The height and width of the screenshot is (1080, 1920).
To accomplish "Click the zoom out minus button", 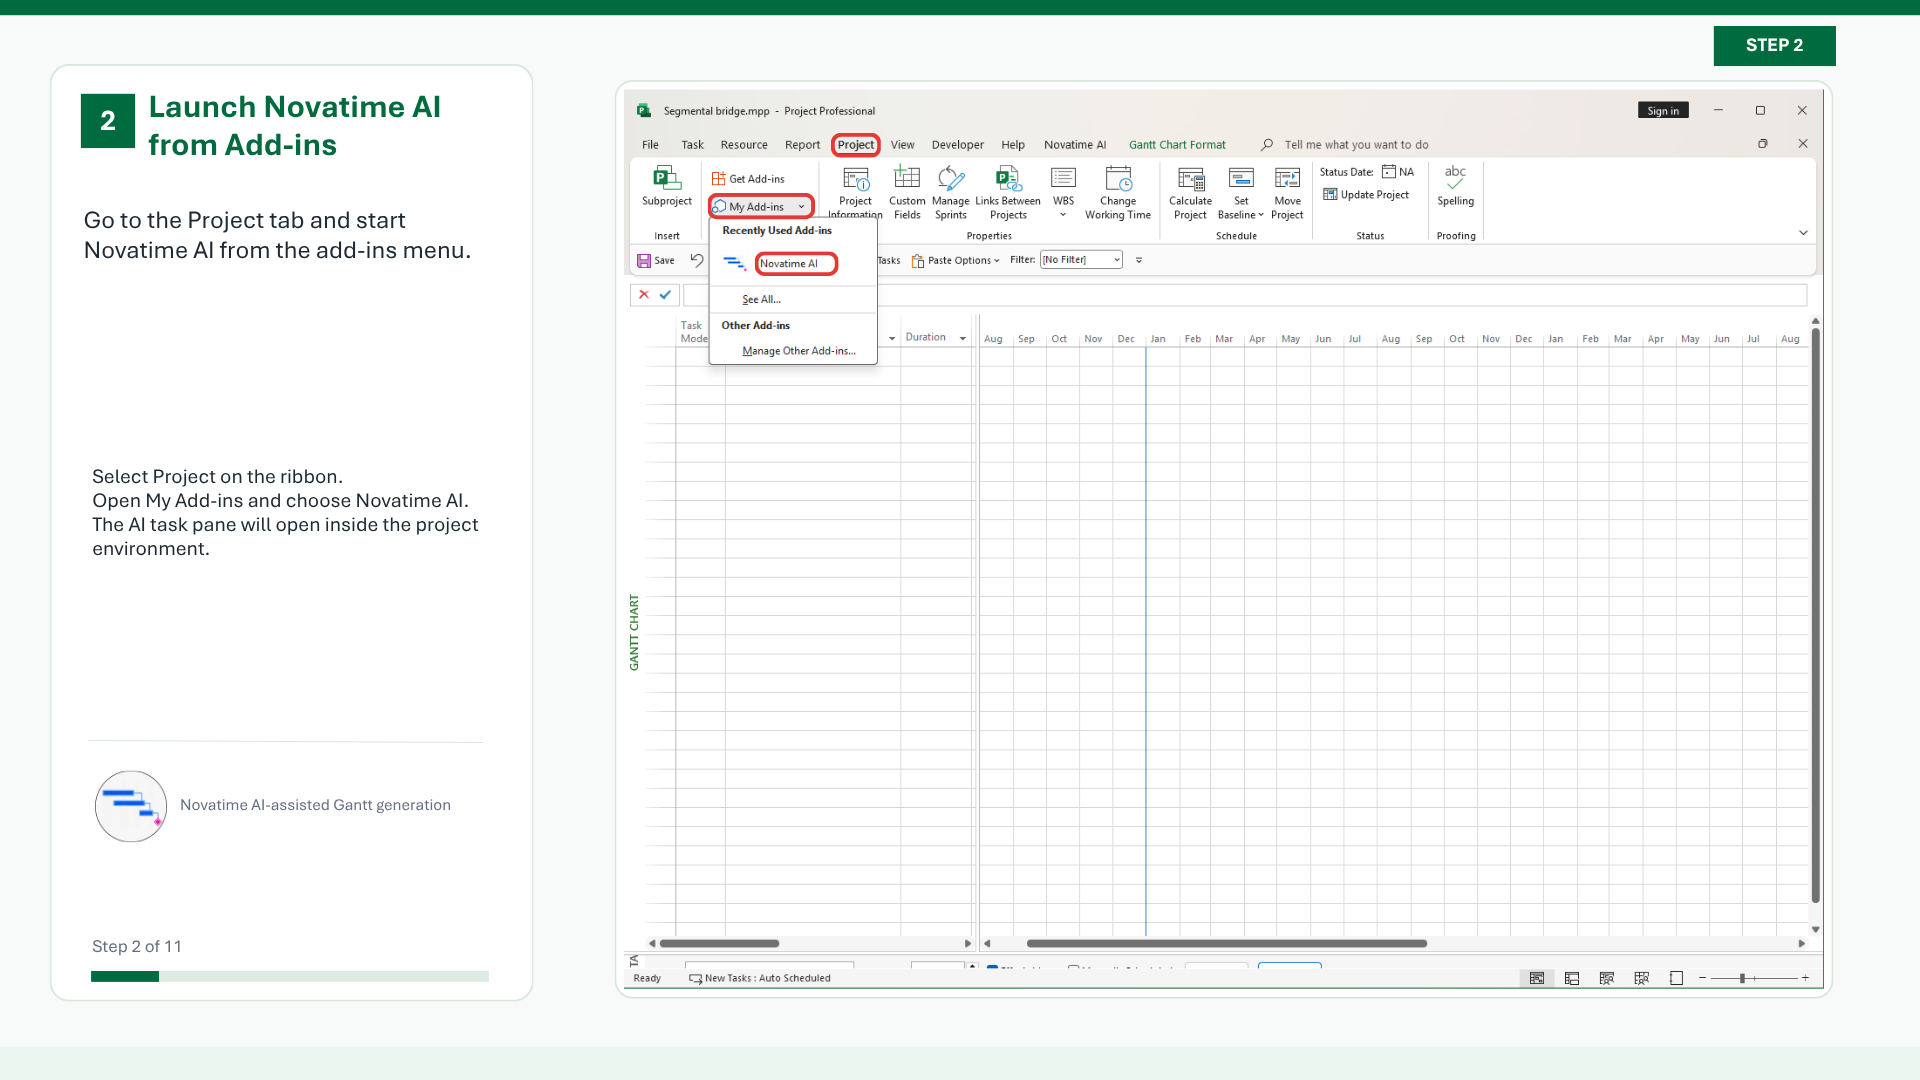I will (1702, 978).
